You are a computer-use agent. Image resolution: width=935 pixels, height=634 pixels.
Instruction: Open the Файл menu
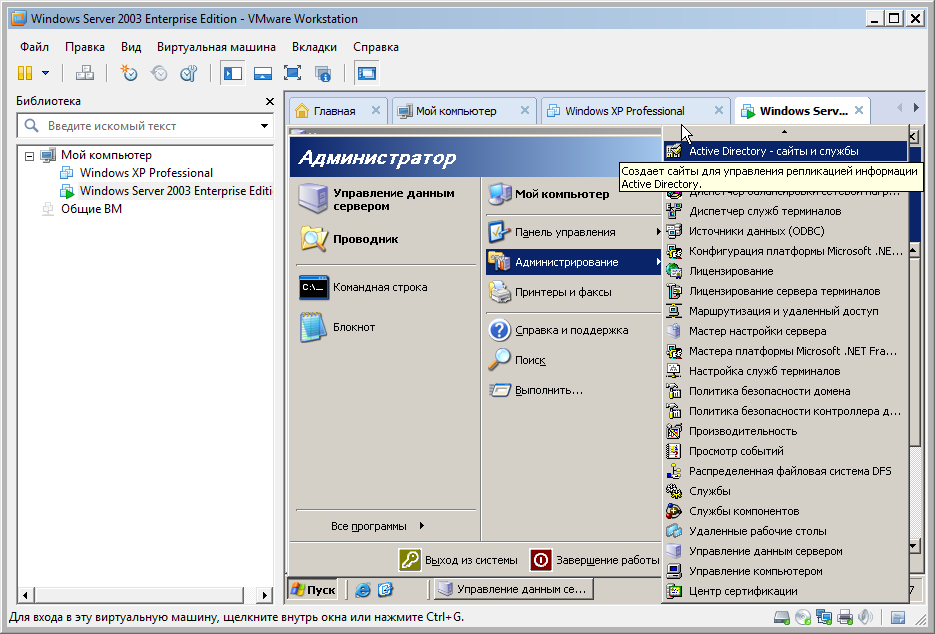[34, 47]
